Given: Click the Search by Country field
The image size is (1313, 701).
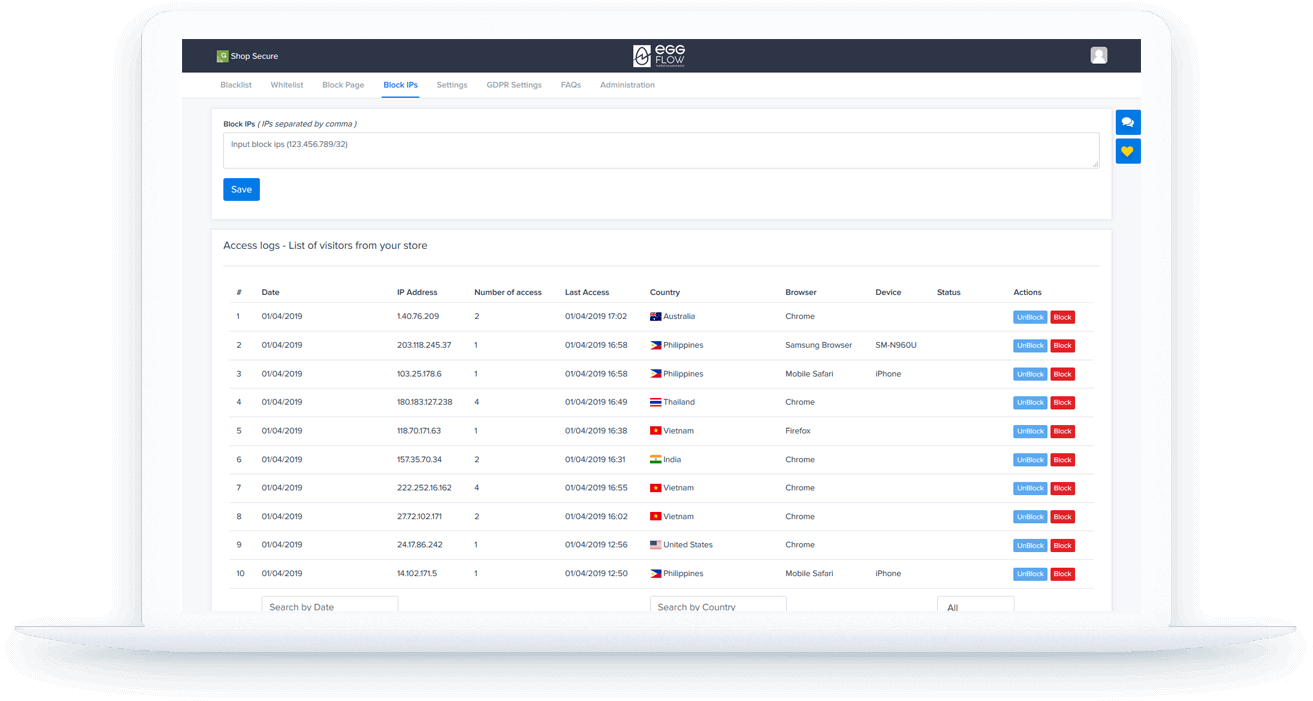Looking at the screenshot, I should pyautogui.click(x=717, y=606).
